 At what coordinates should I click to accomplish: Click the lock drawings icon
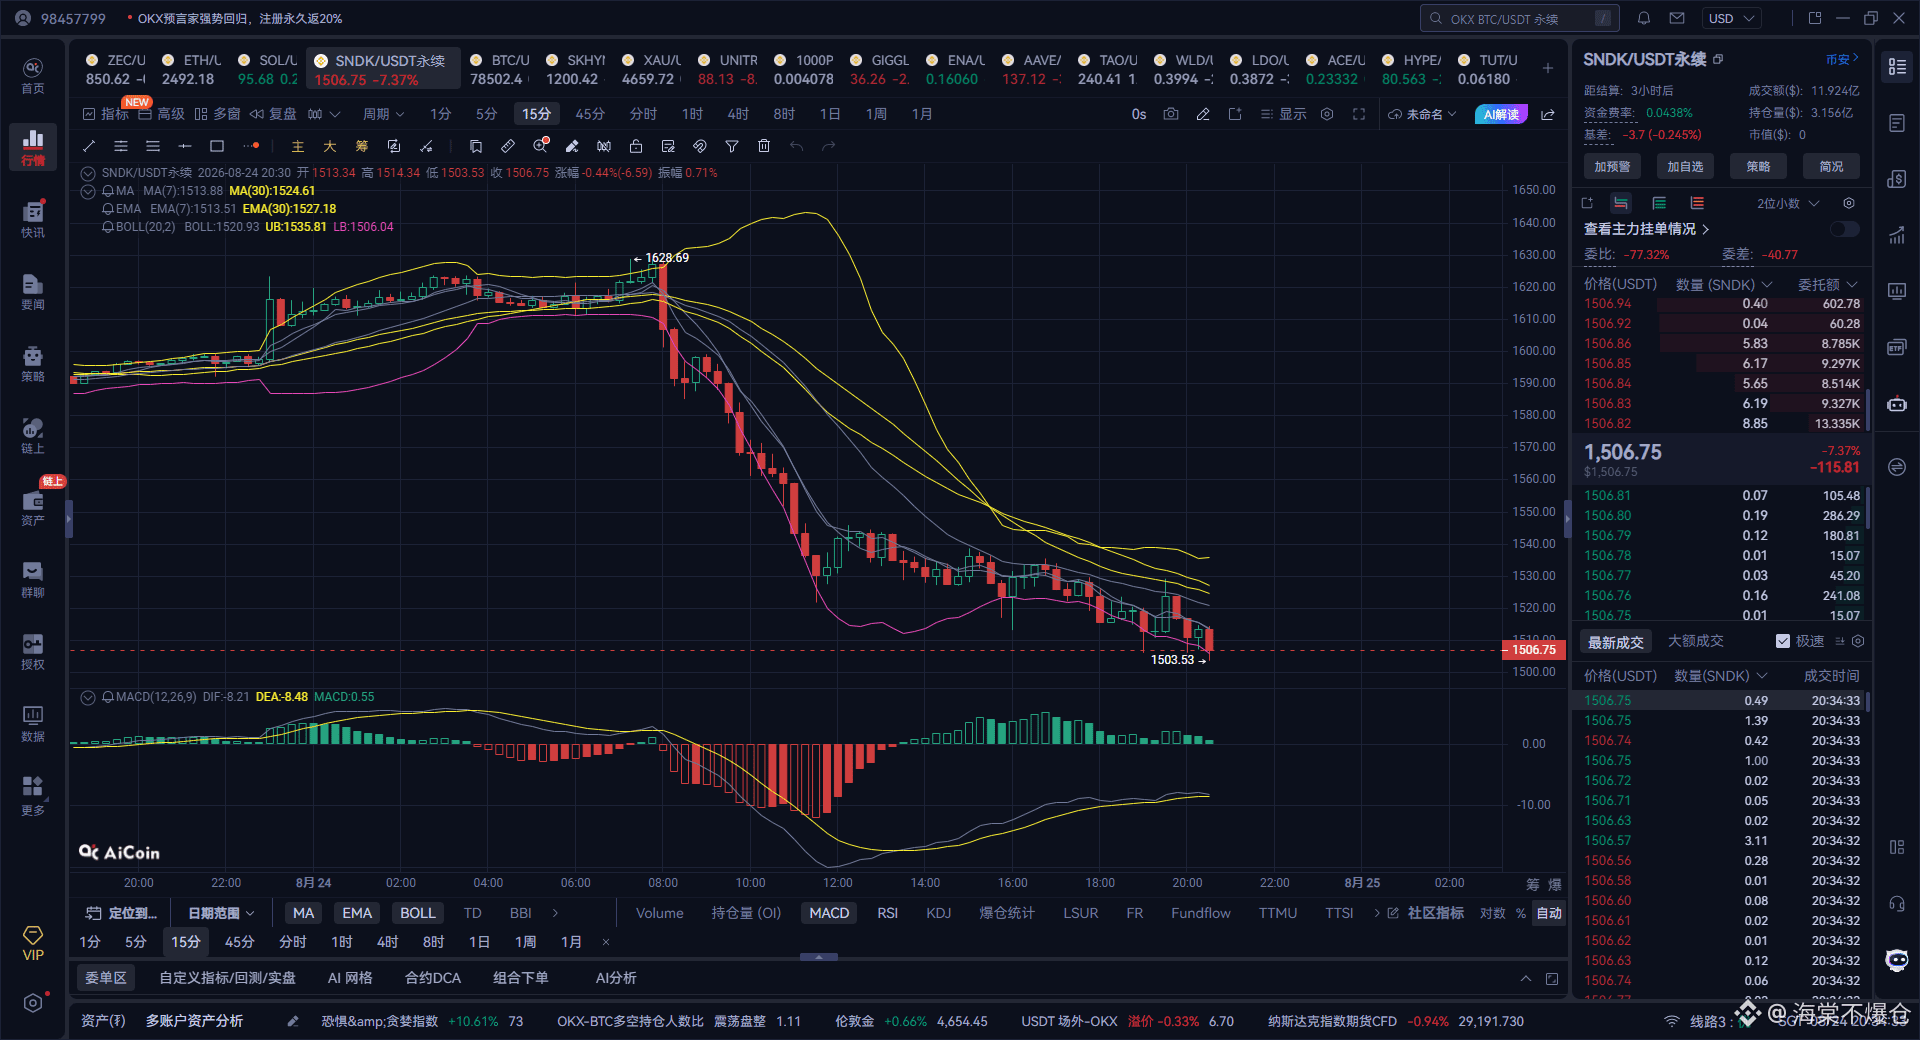636,146
